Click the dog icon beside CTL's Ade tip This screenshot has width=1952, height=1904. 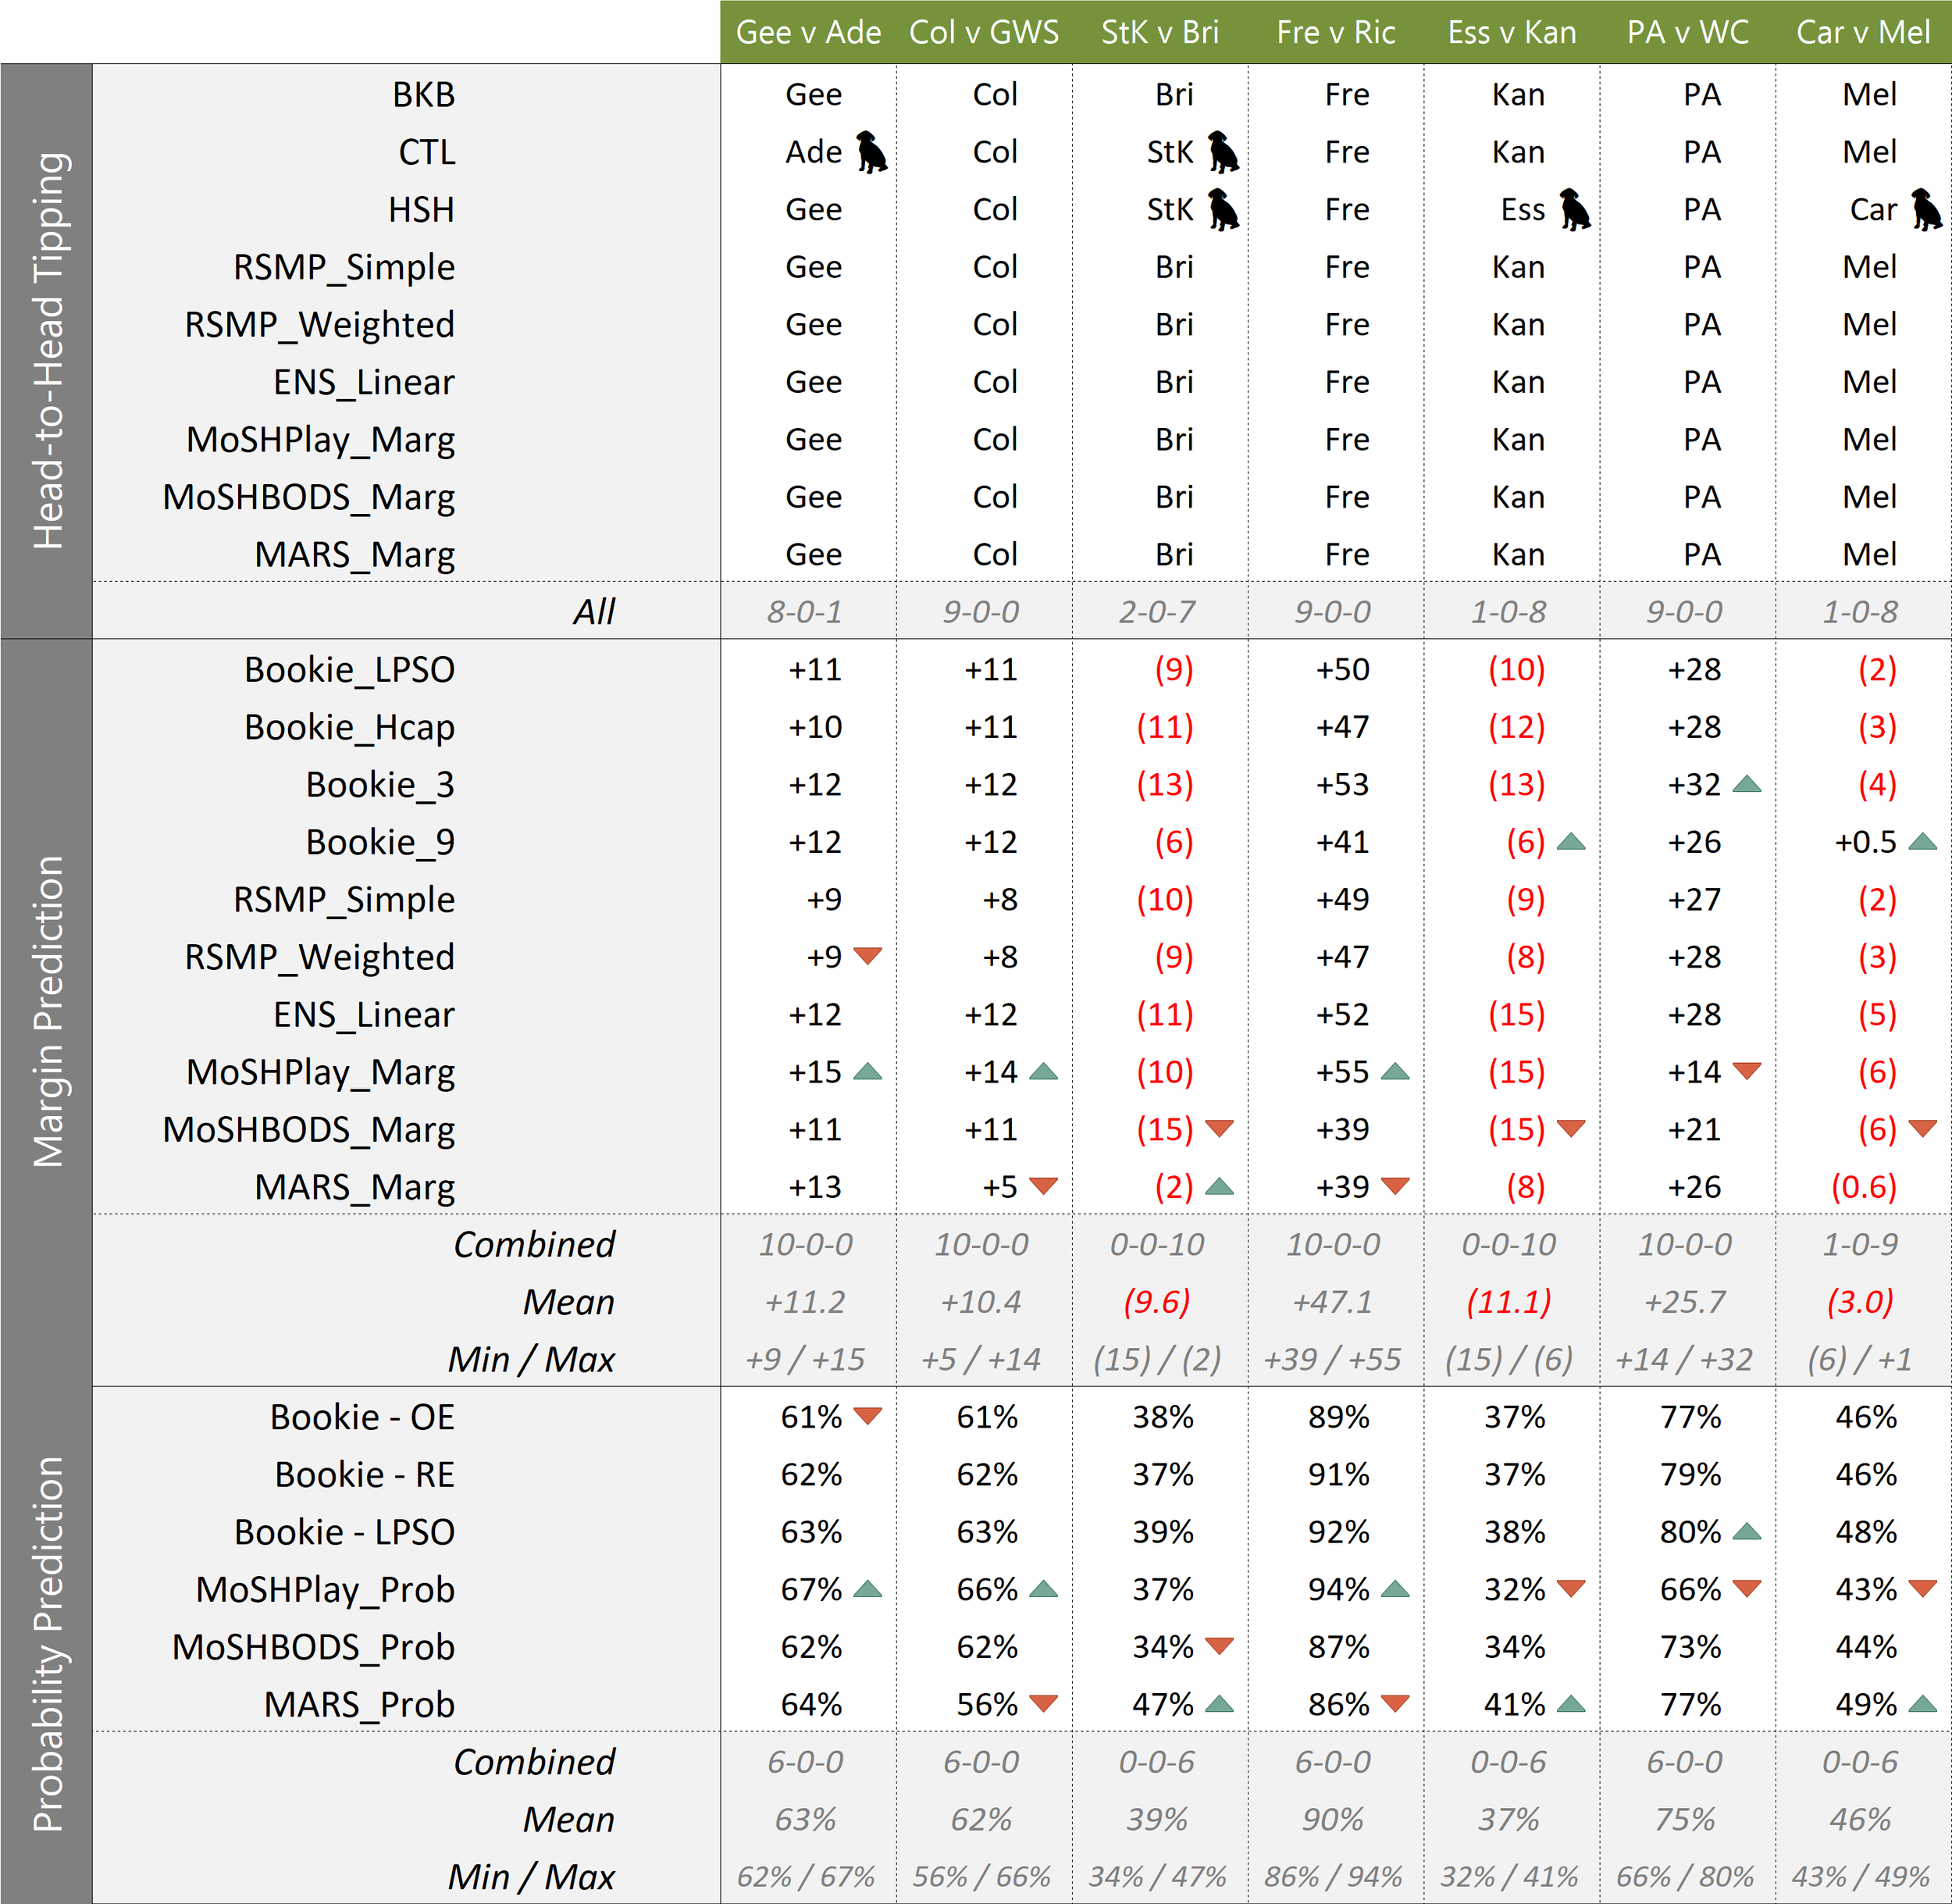(871, 153)
